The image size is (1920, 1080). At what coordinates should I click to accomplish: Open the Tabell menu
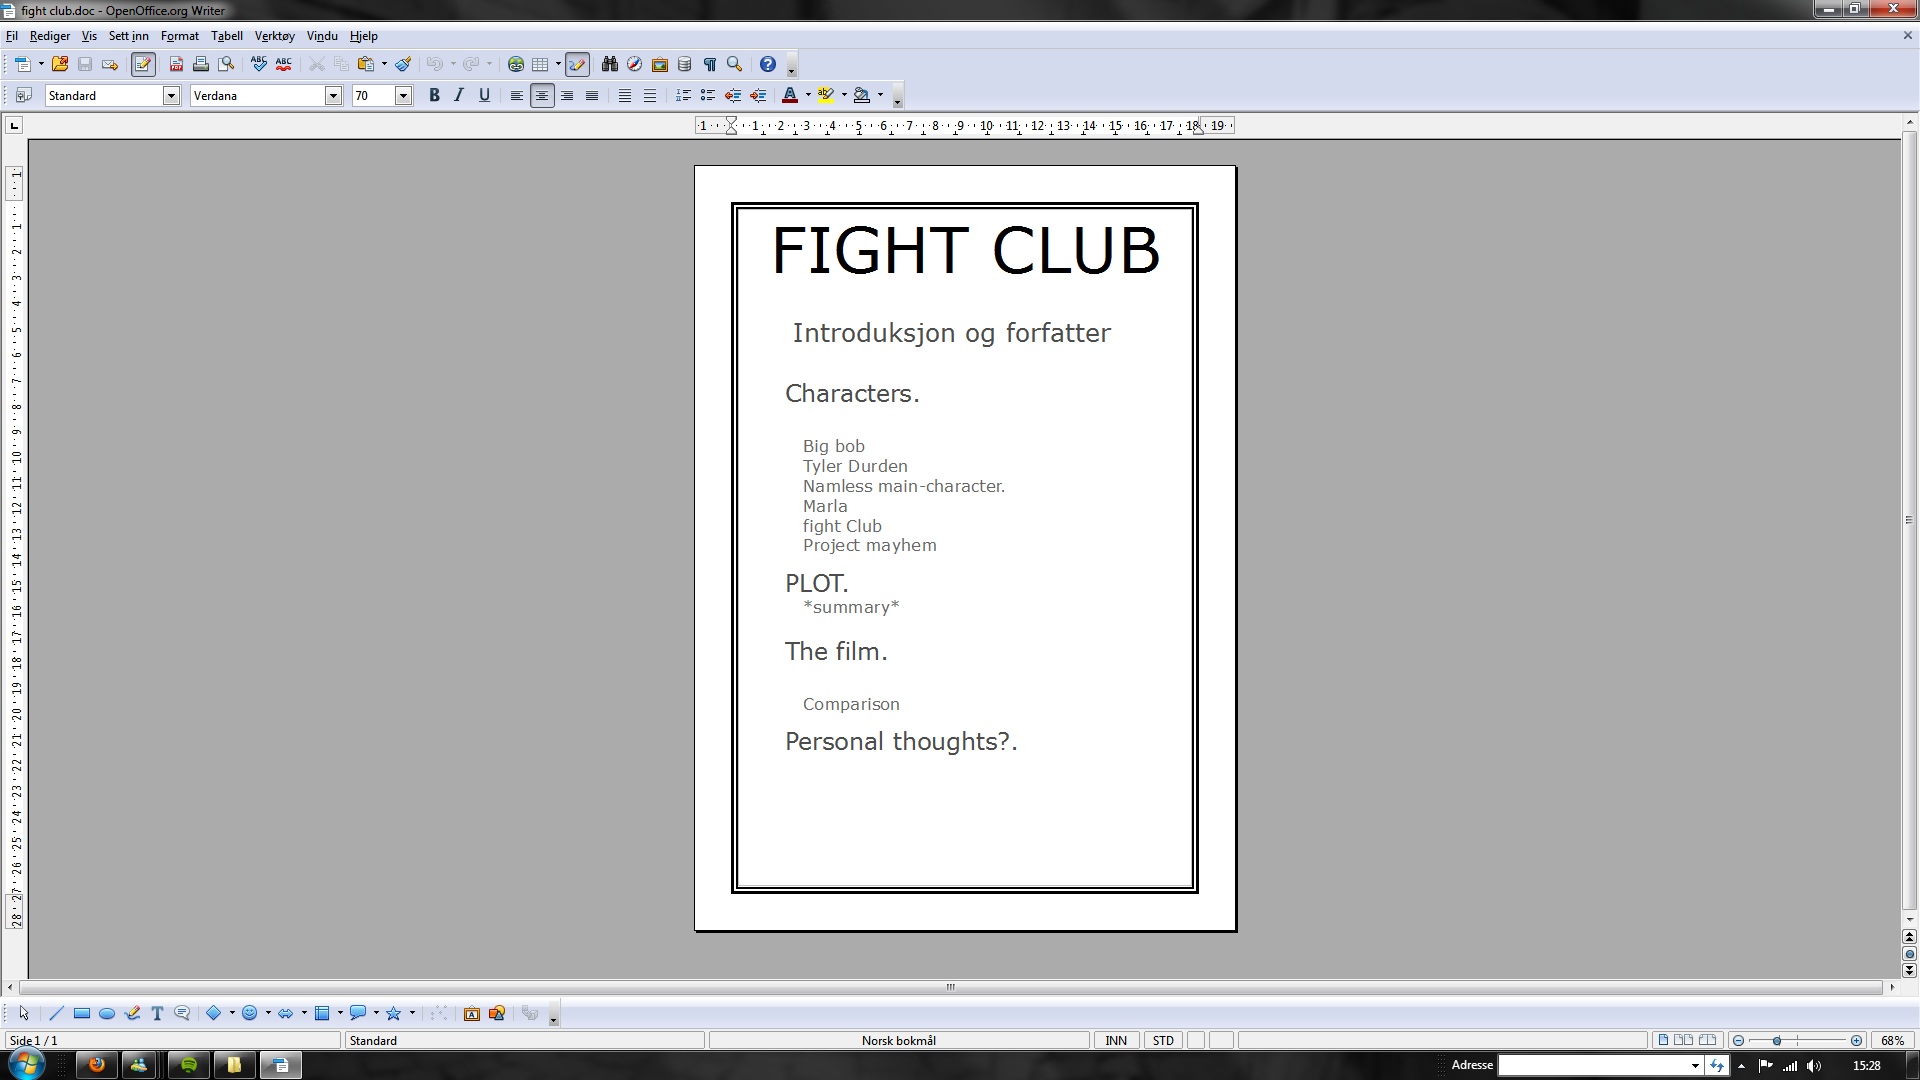tap(227, 36)
